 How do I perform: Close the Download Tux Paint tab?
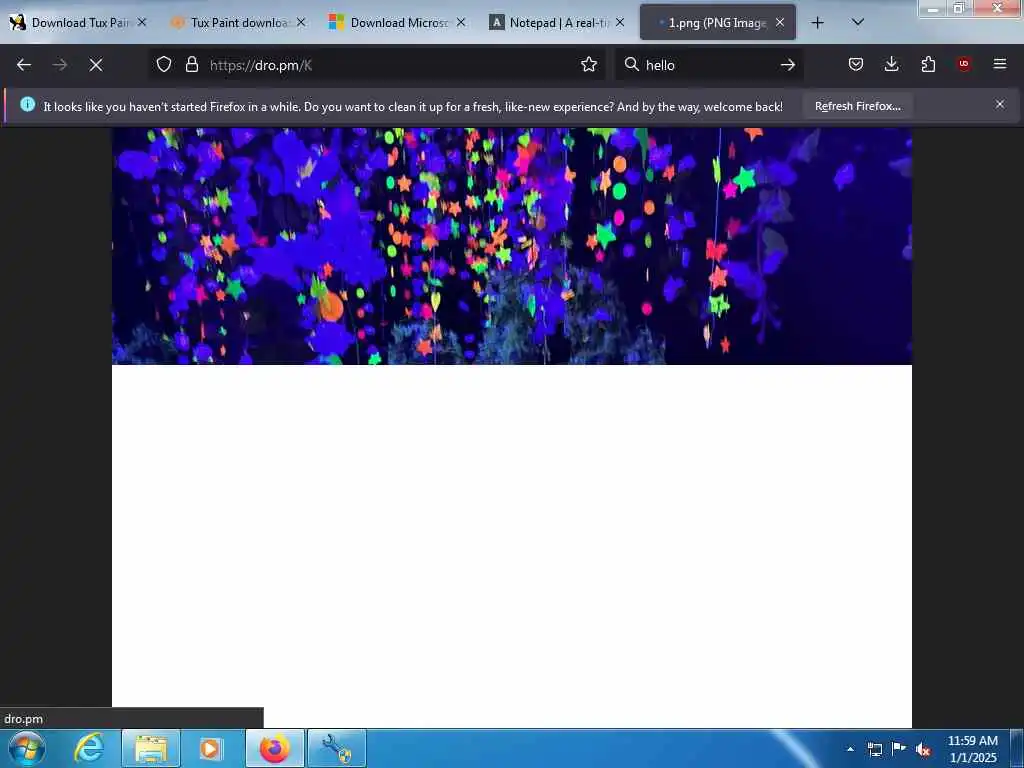[x=142, y=22]
